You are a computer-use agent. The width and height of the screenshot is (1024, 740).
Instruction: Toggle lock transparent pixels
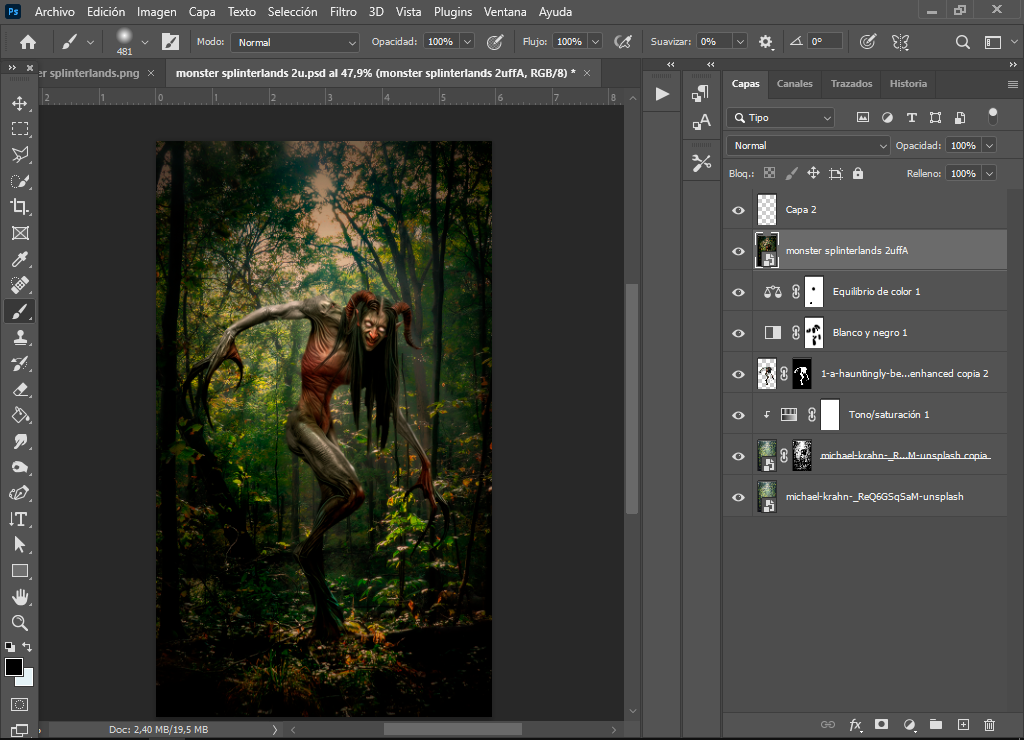[x=769, y=173]
